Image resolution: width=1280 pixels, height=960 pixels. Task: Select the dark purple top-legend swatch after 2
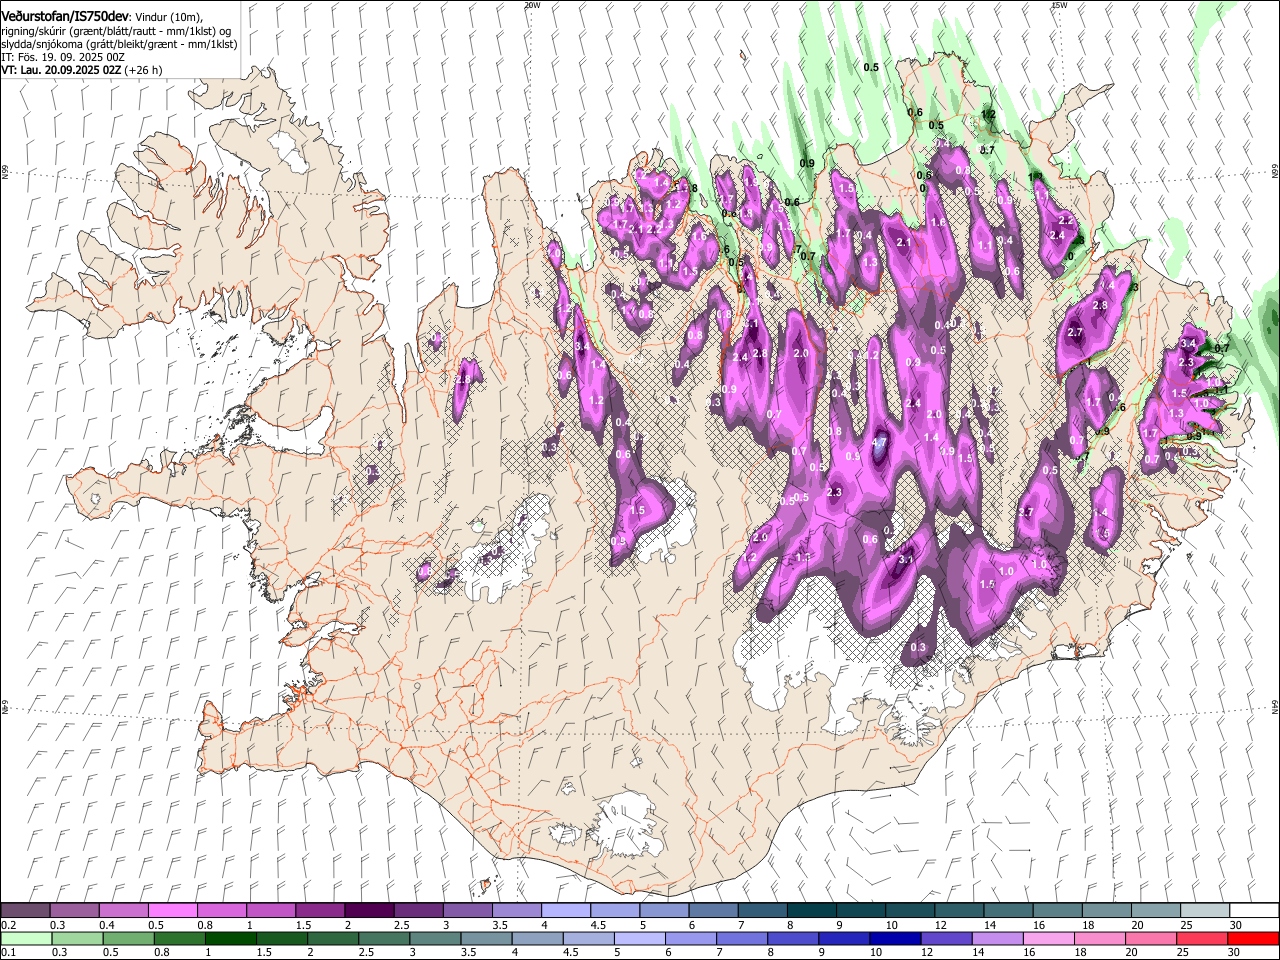point(369,911)
